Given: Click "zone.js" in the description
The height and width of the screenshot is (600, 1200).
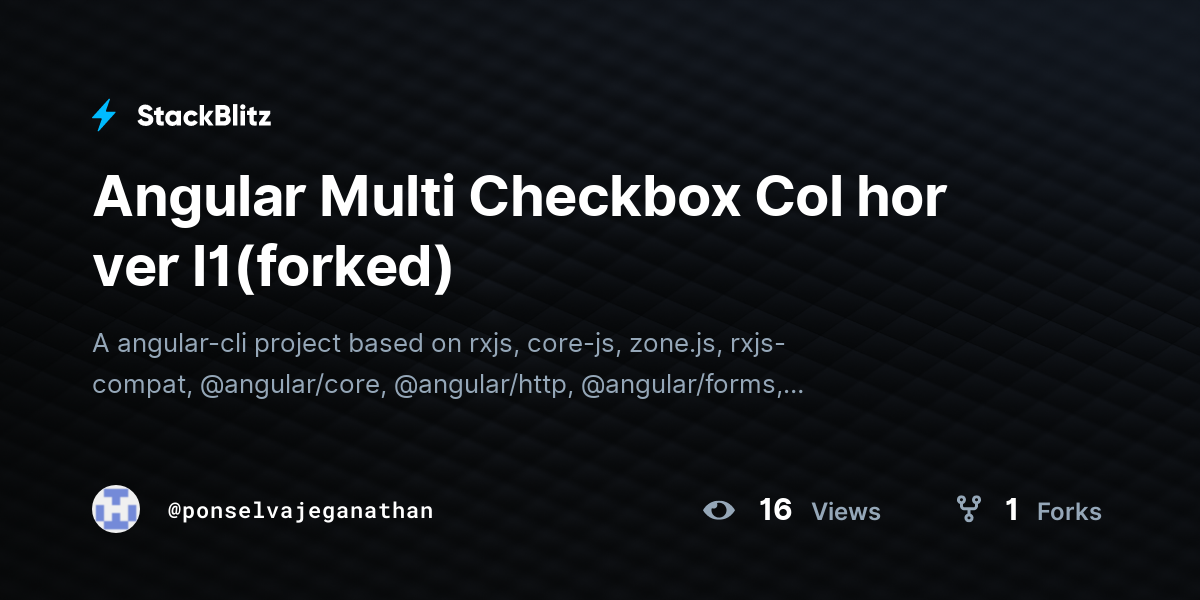Looking at the screenshot, I should pyautogui.click(x=673, y=344).
